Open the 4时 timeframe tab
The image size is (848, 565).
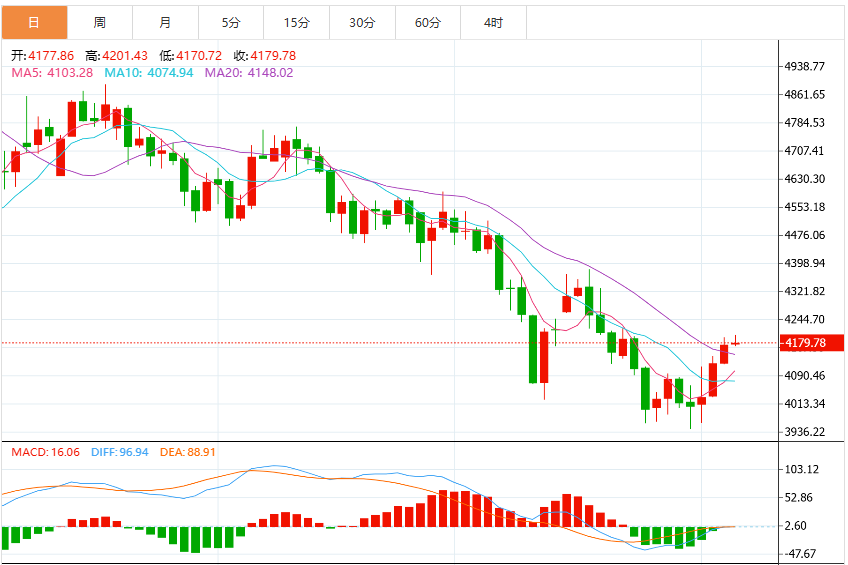pyautogui.click(x=494, y=23)
